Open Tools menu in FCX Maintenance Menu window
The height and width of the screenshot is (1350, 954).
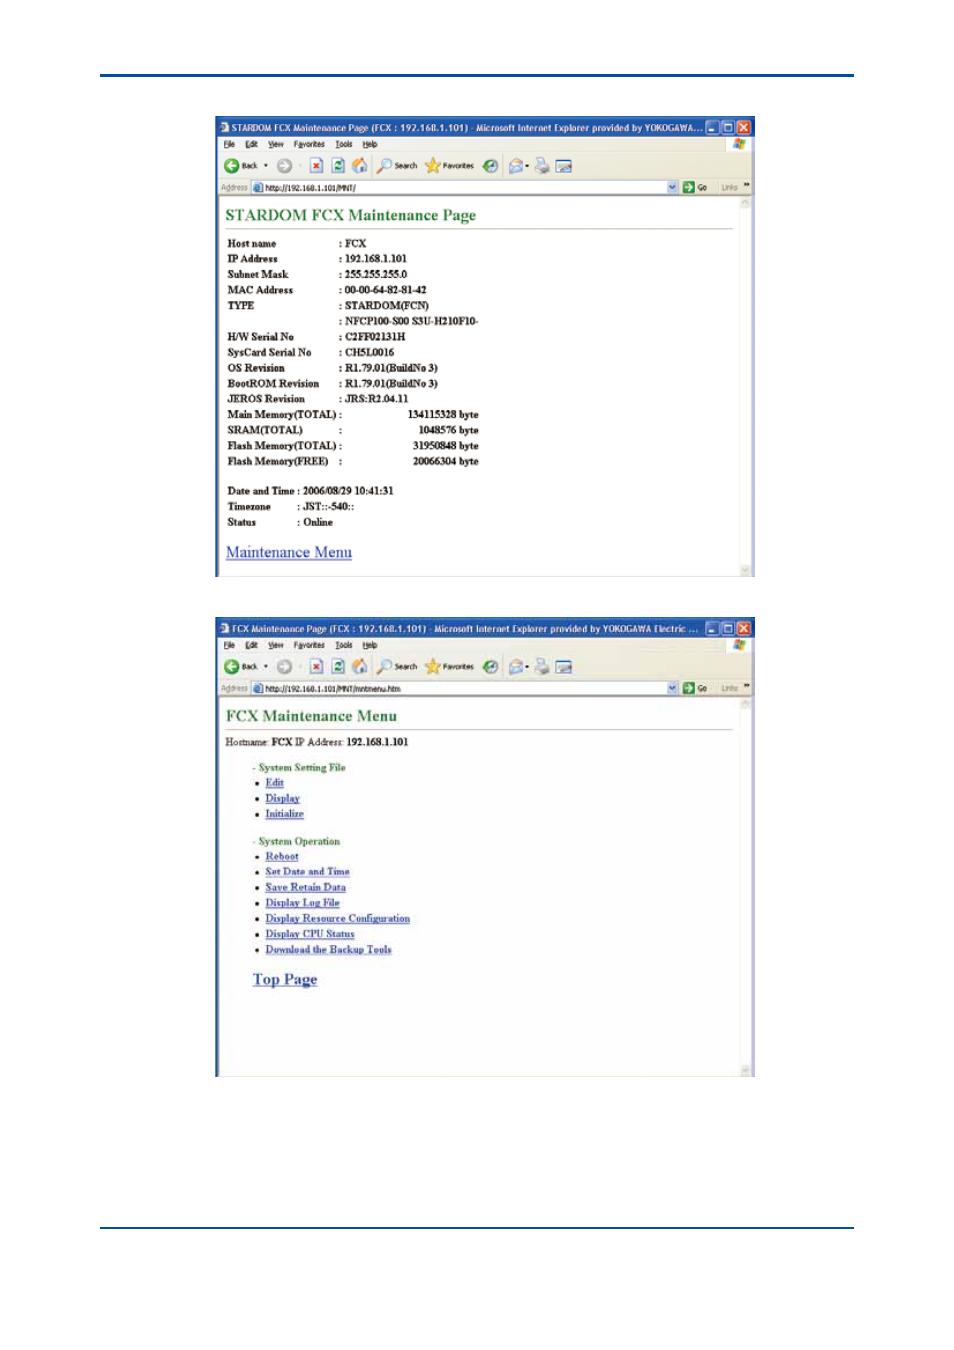pyautogui.click(x=344, y=645)
